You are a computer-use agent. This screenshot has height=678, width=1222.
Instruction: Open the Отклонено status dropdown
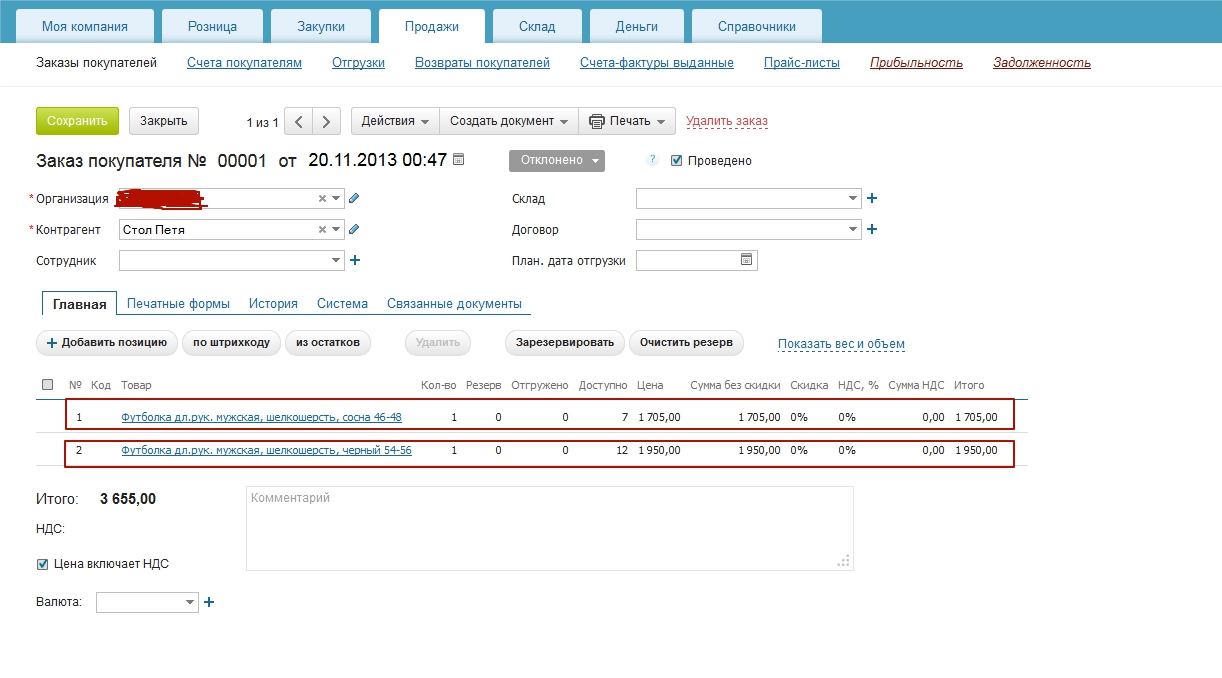coord(557,160)
